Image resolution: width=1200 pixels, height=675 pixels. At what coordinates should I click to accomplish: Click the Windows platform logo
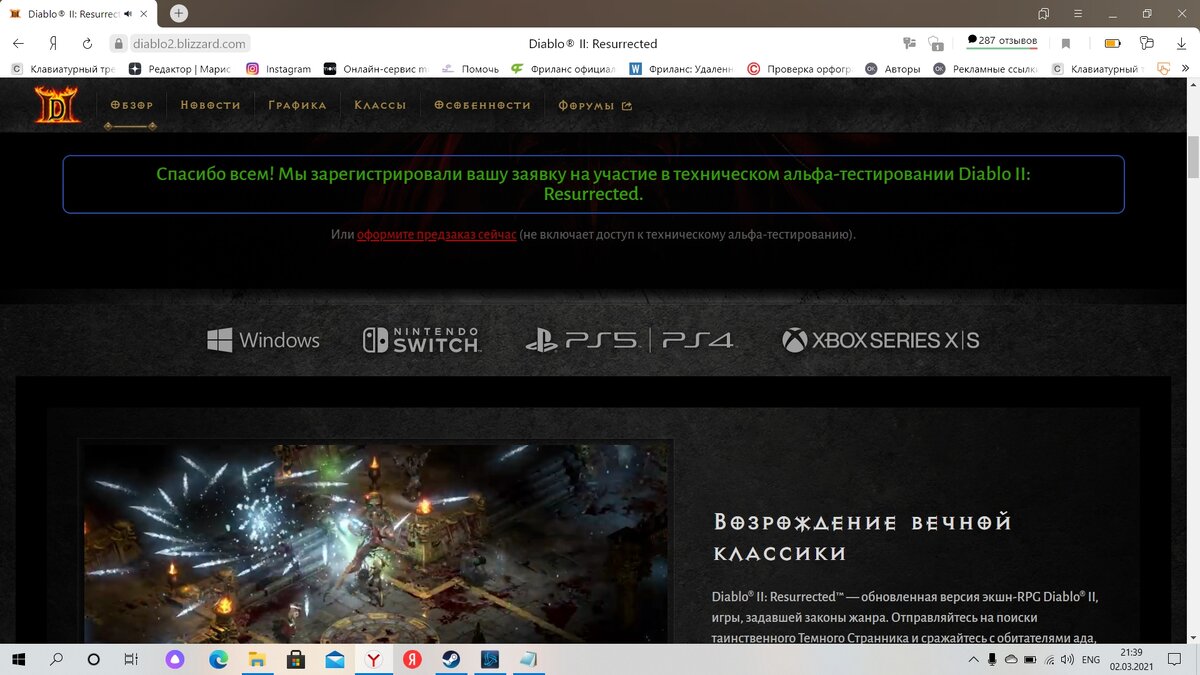pyautogui.click(x=263, y=340)
